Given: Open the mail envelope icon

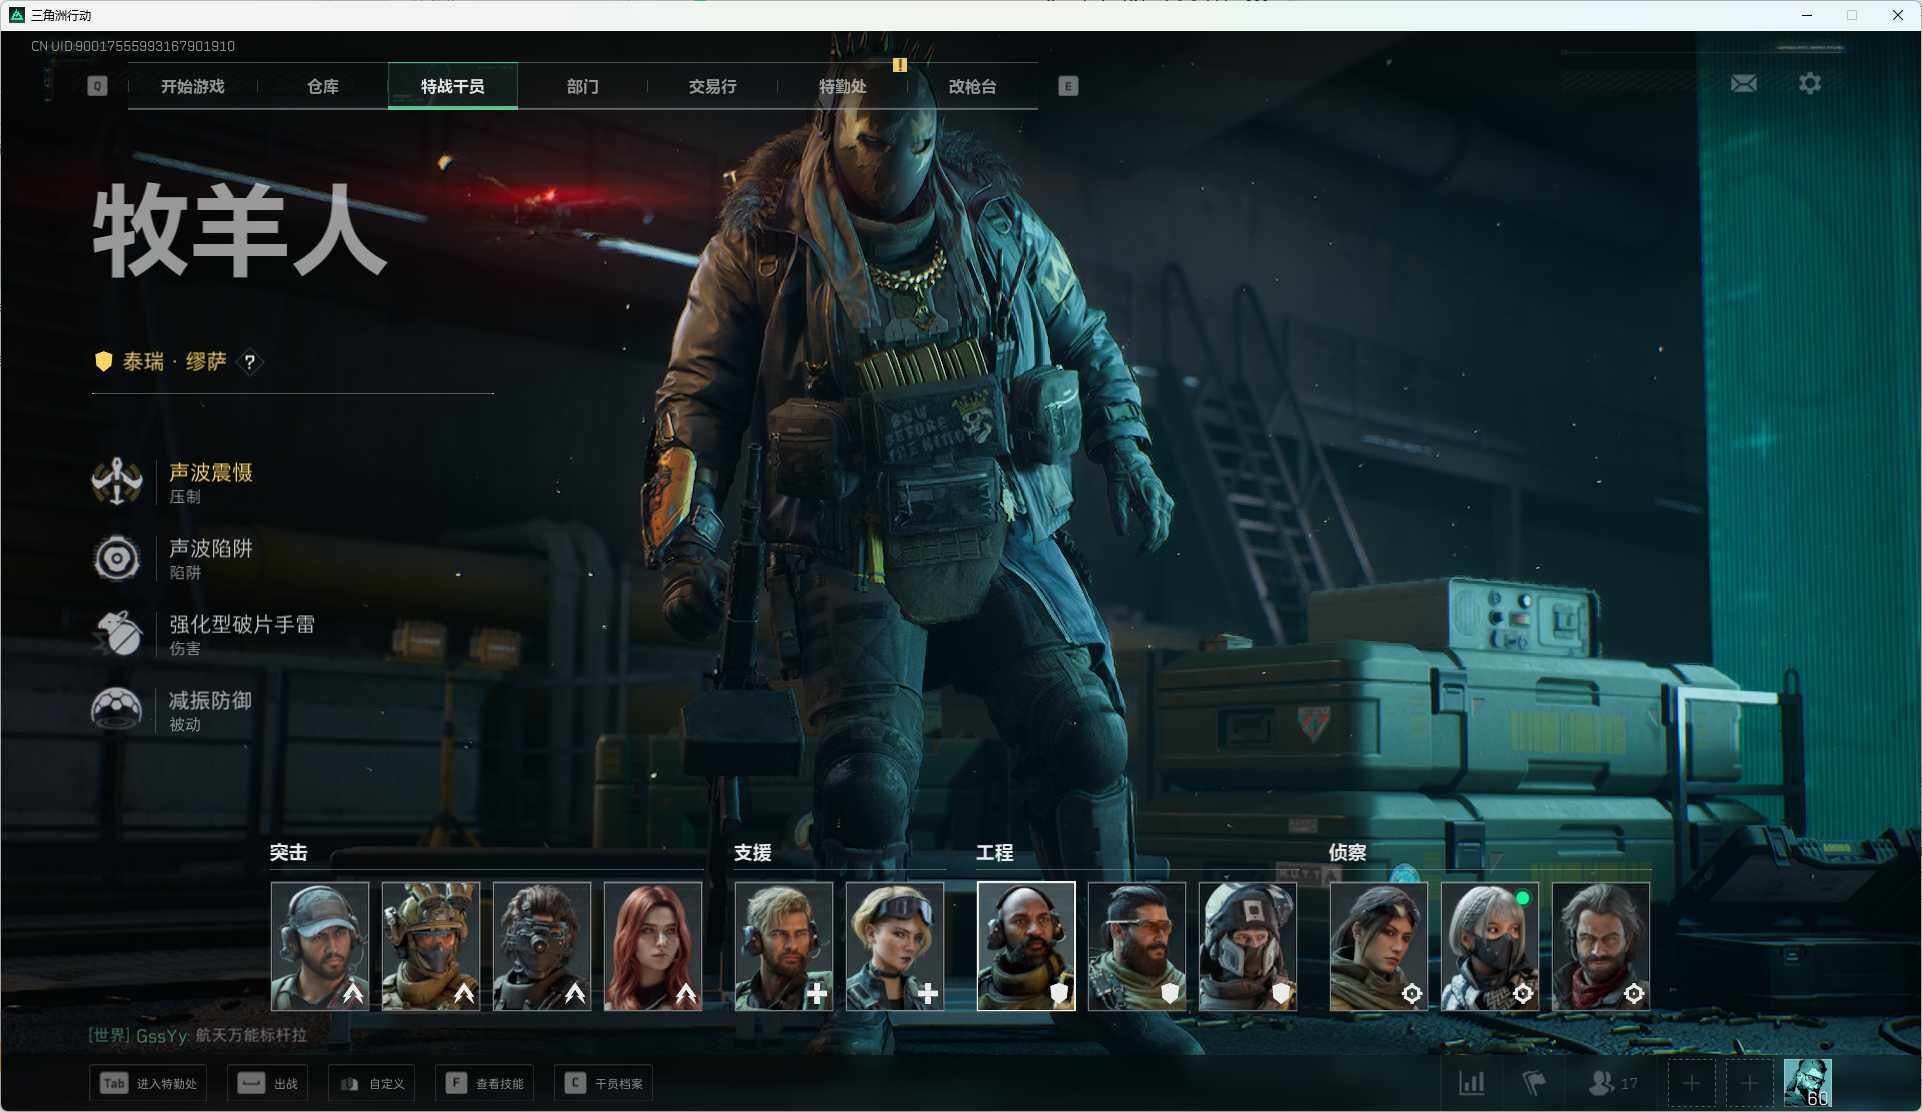Looking at the screenshot, I should click(x=1744, y=83).
